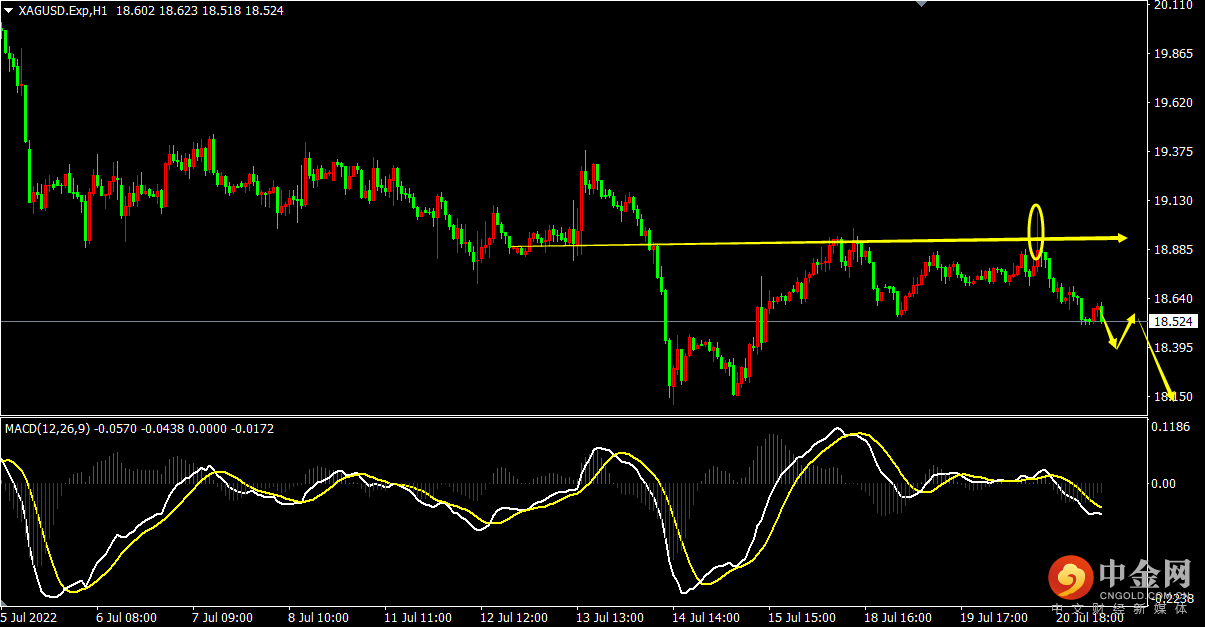Click the 19.620 price axis label
This screenshot has width=1205, height=627.
[1173, 103]
